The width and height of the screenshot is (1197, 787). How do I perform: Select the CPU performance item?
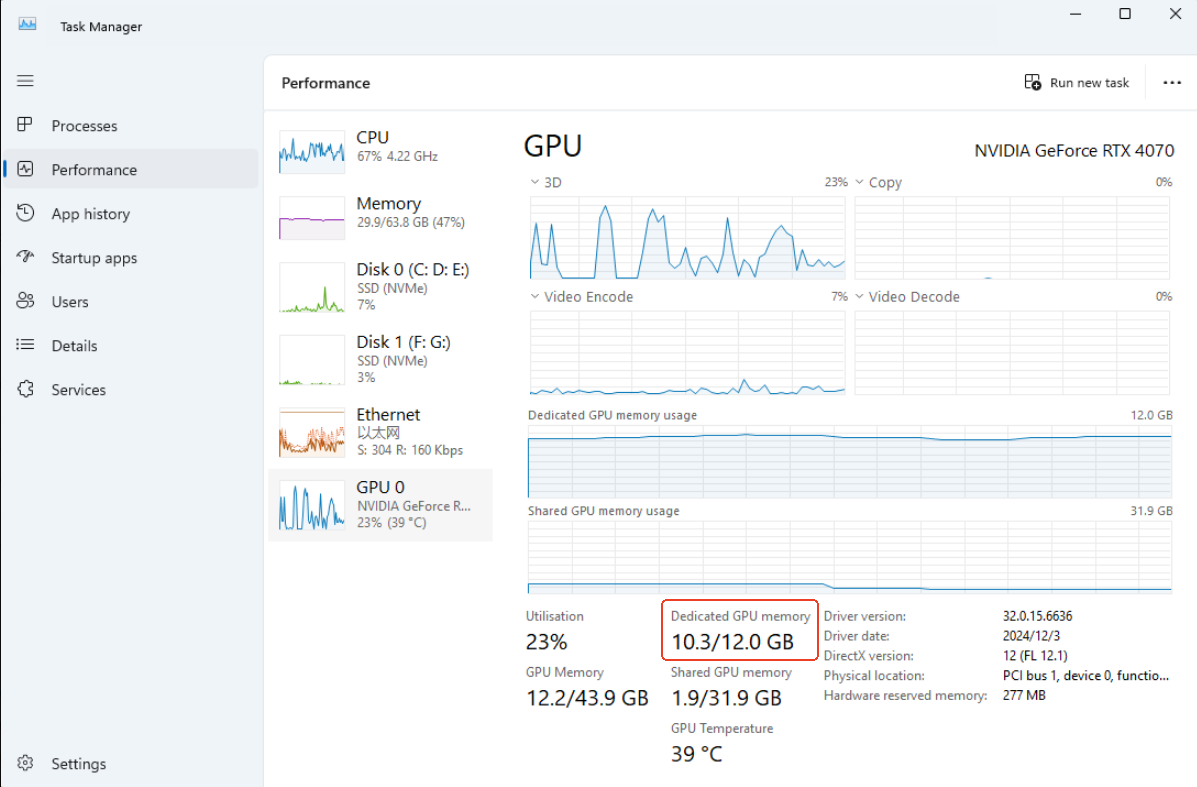click(x=380, y=151)
